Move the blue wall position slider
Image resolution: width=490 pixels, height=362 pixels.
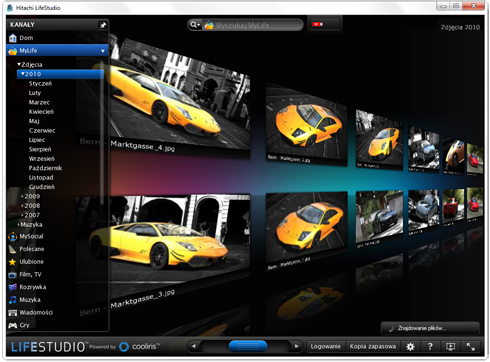(248, 346)
